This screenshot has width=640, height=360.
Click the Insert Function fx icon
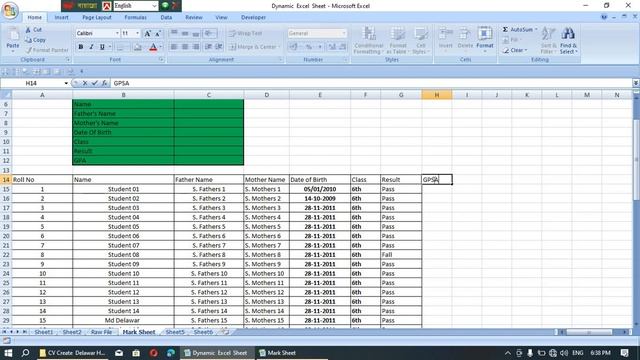[x=104, y=83]
